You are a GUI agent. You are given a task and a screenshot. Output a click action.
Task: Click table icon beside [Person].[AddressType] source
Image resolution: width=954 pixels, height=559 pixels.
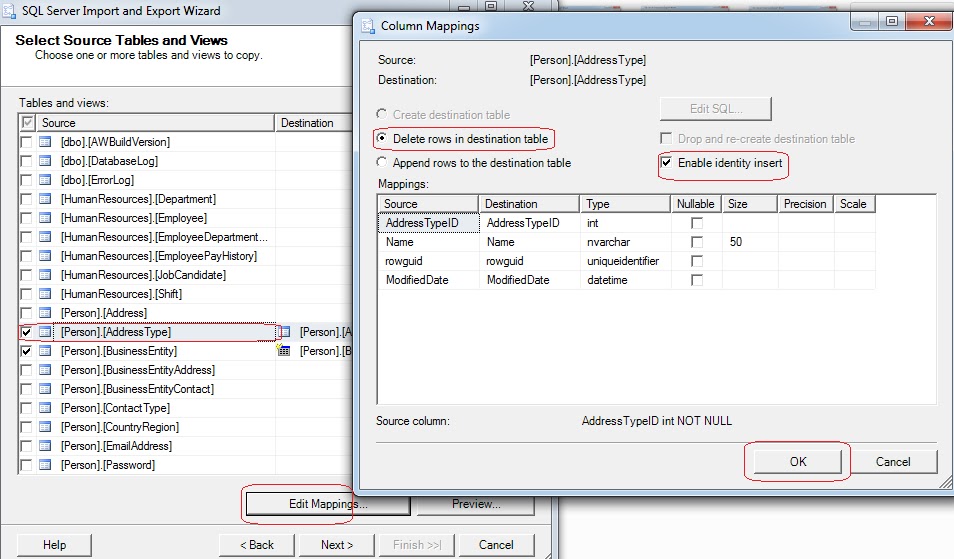(x=45, y=332)
